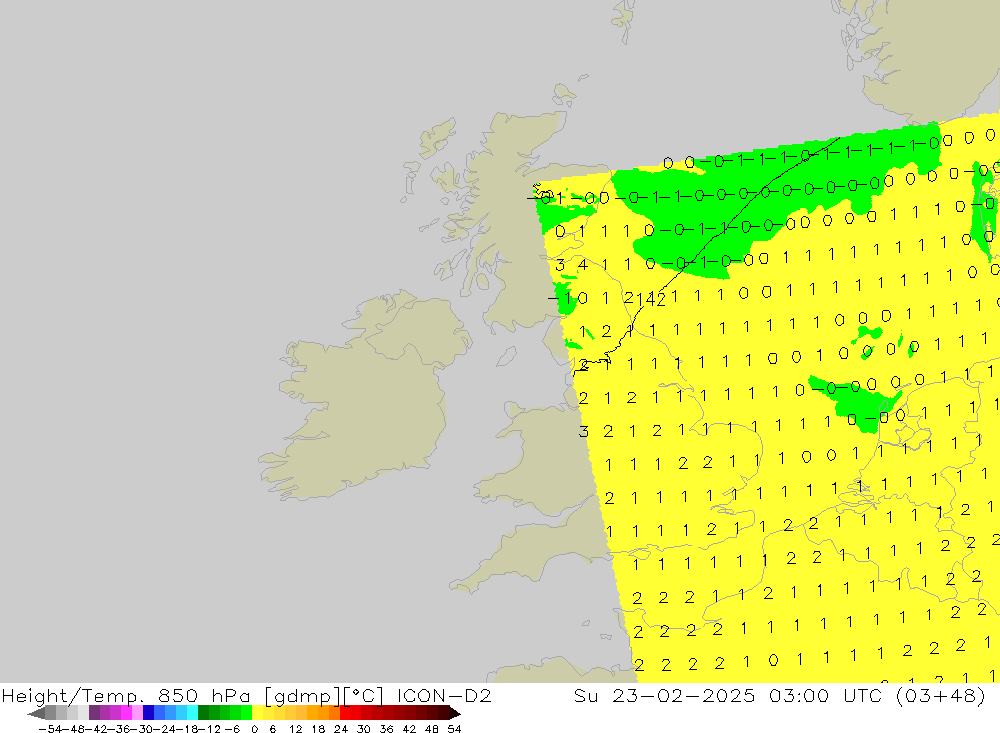This screenshot has width=1000, height=733.
Task: Click the 'UTC' timezone label
Action: 862,695
